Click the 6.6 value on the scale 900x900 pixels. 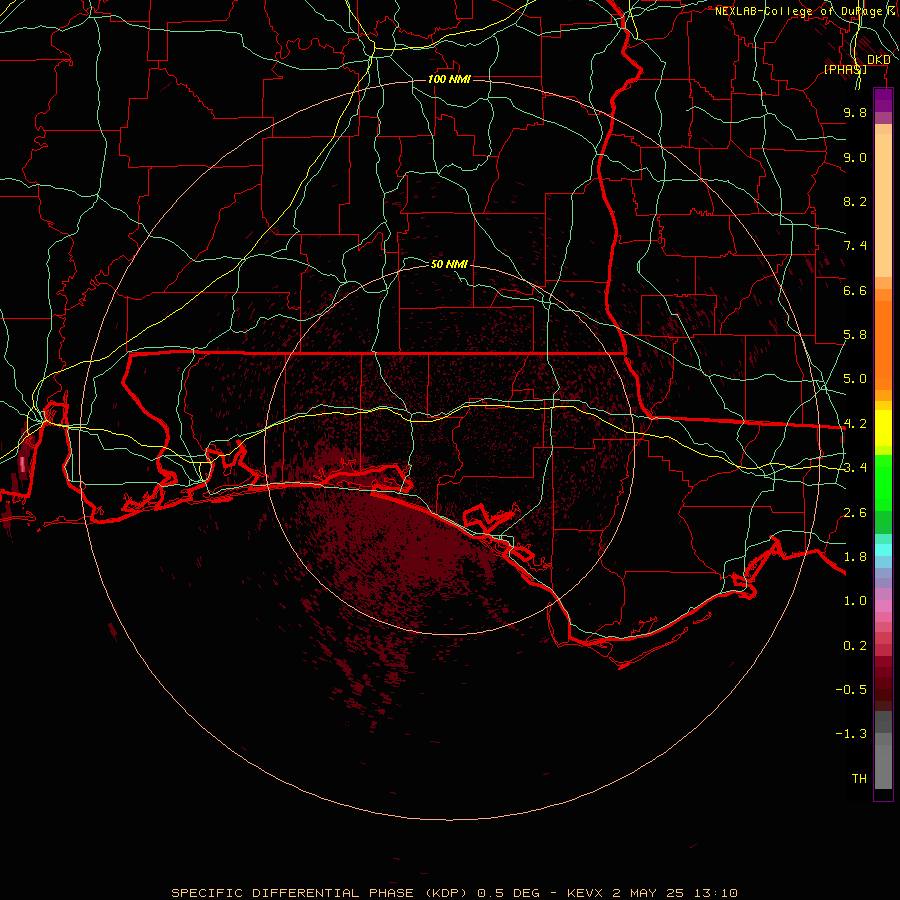tap(855, 290)
